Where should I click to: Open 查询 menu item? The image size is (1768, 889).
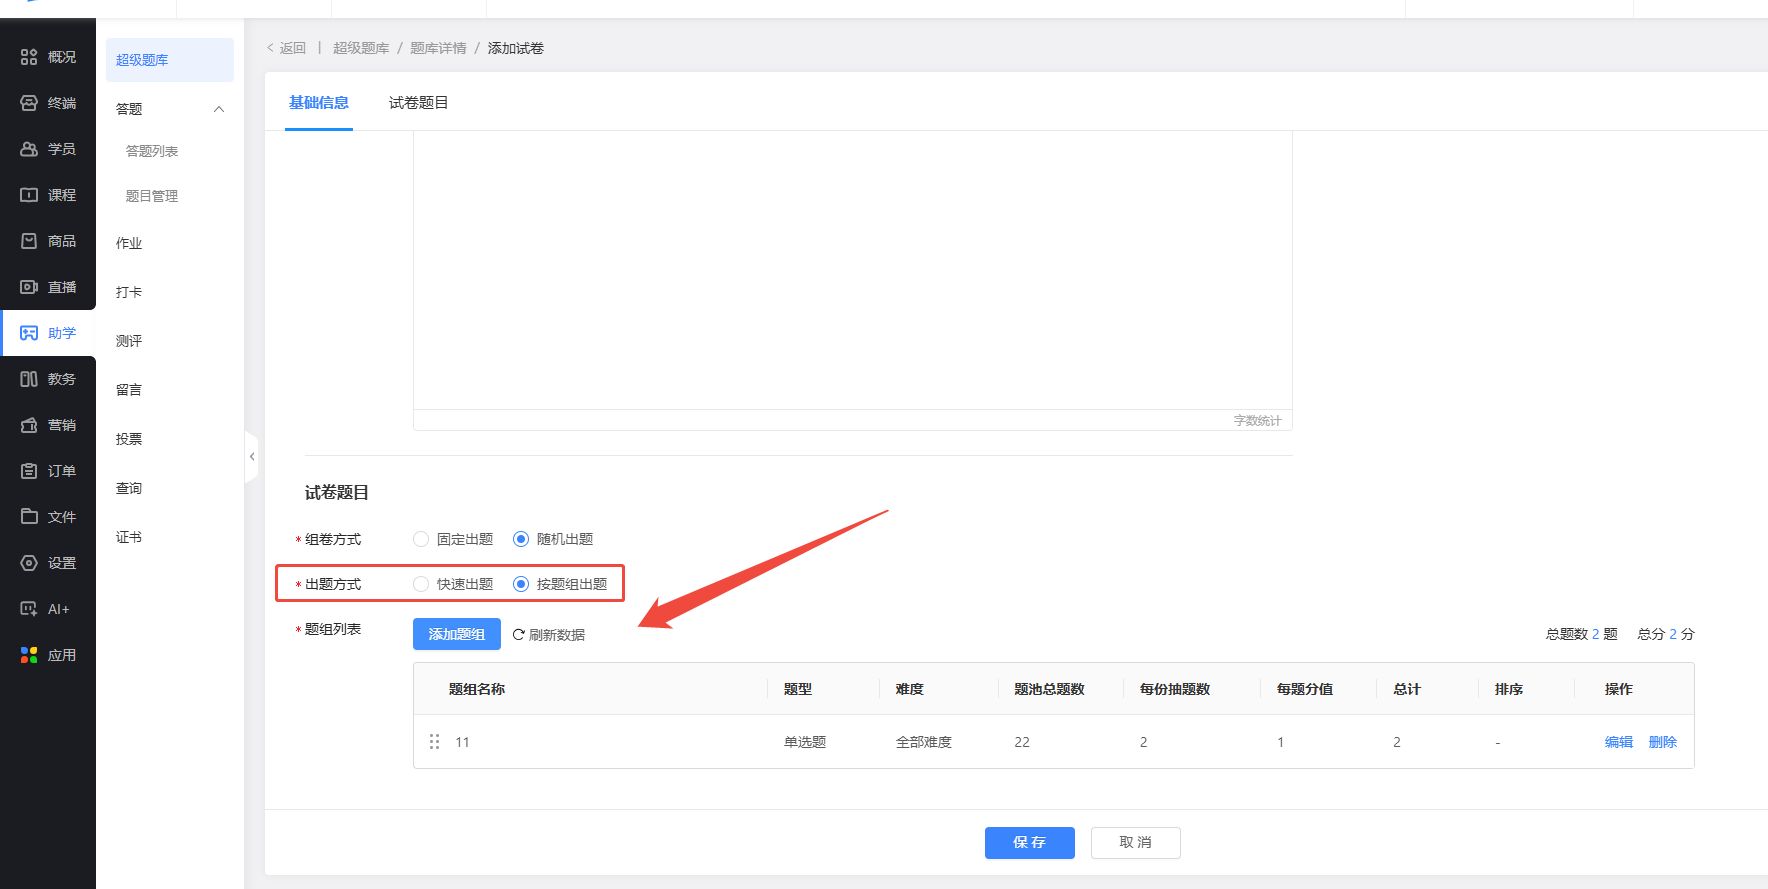click(129, 488)
